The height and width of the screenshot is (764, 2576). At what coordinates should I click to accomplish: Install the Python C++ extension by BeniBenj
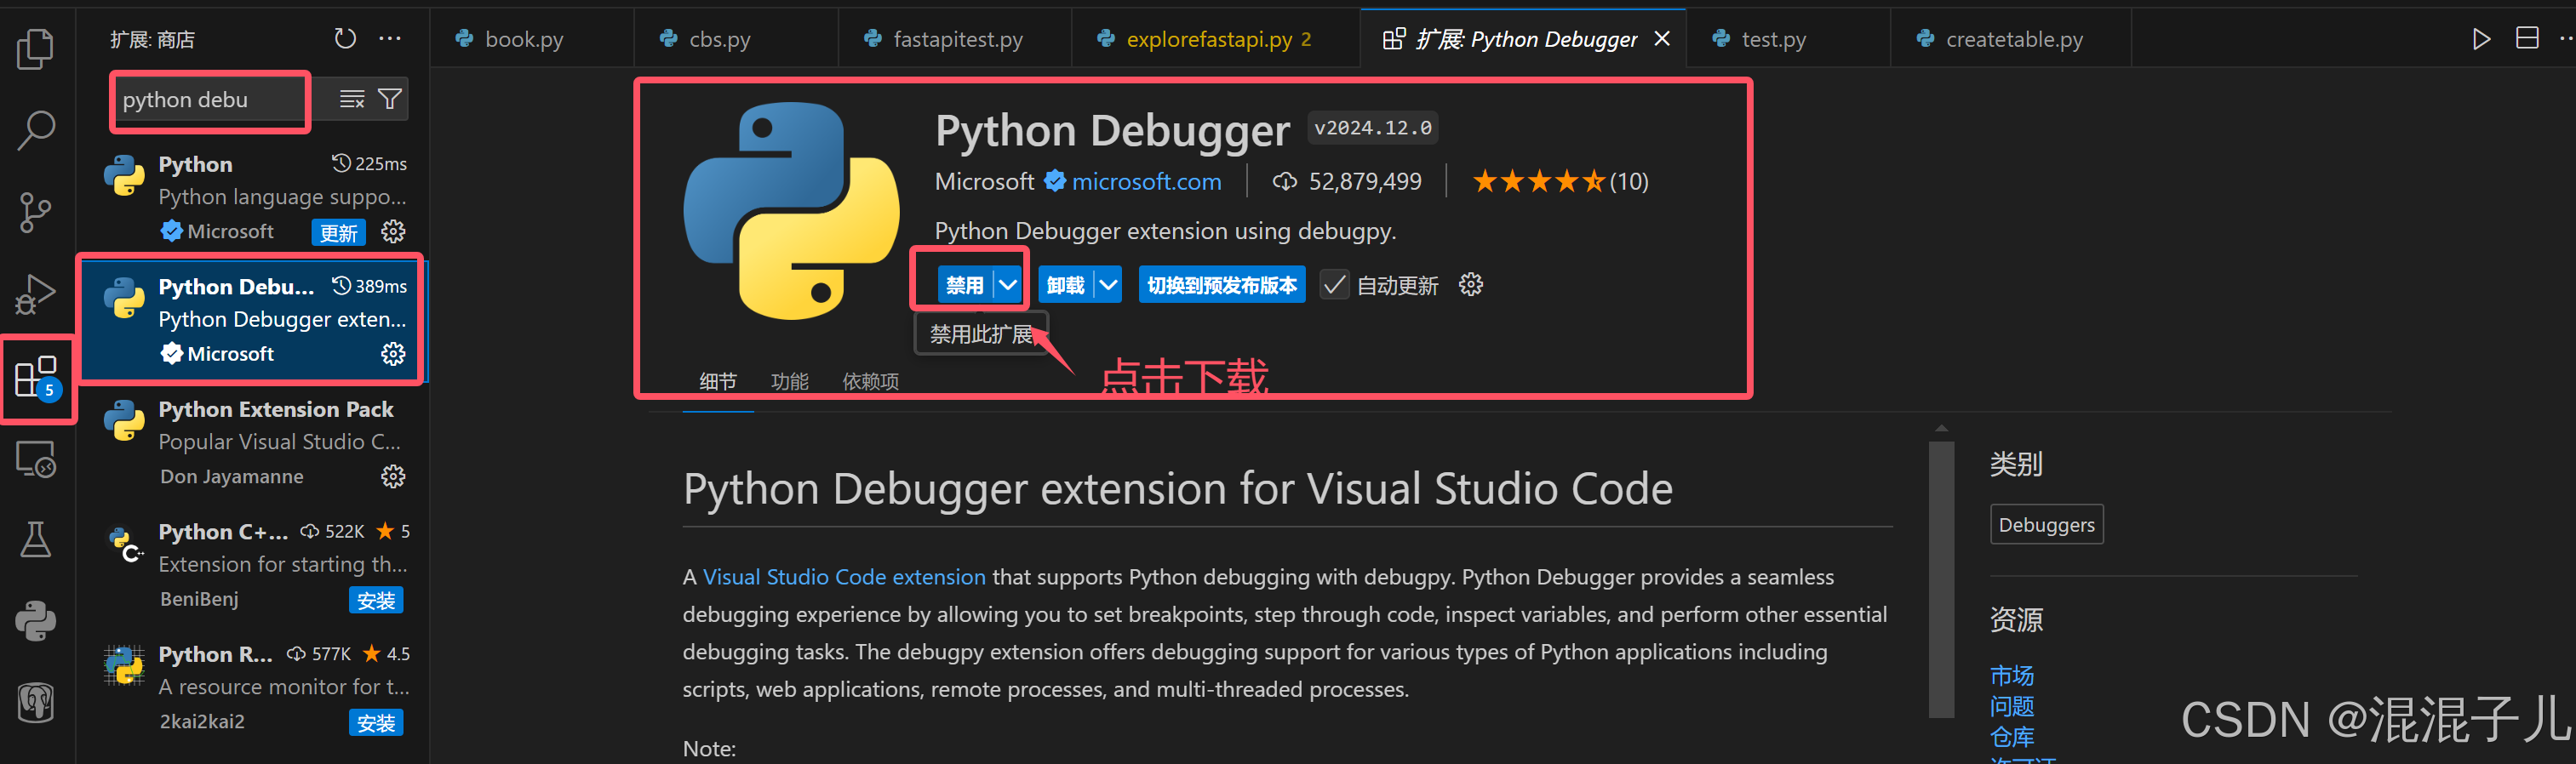[x=376, y=600]
